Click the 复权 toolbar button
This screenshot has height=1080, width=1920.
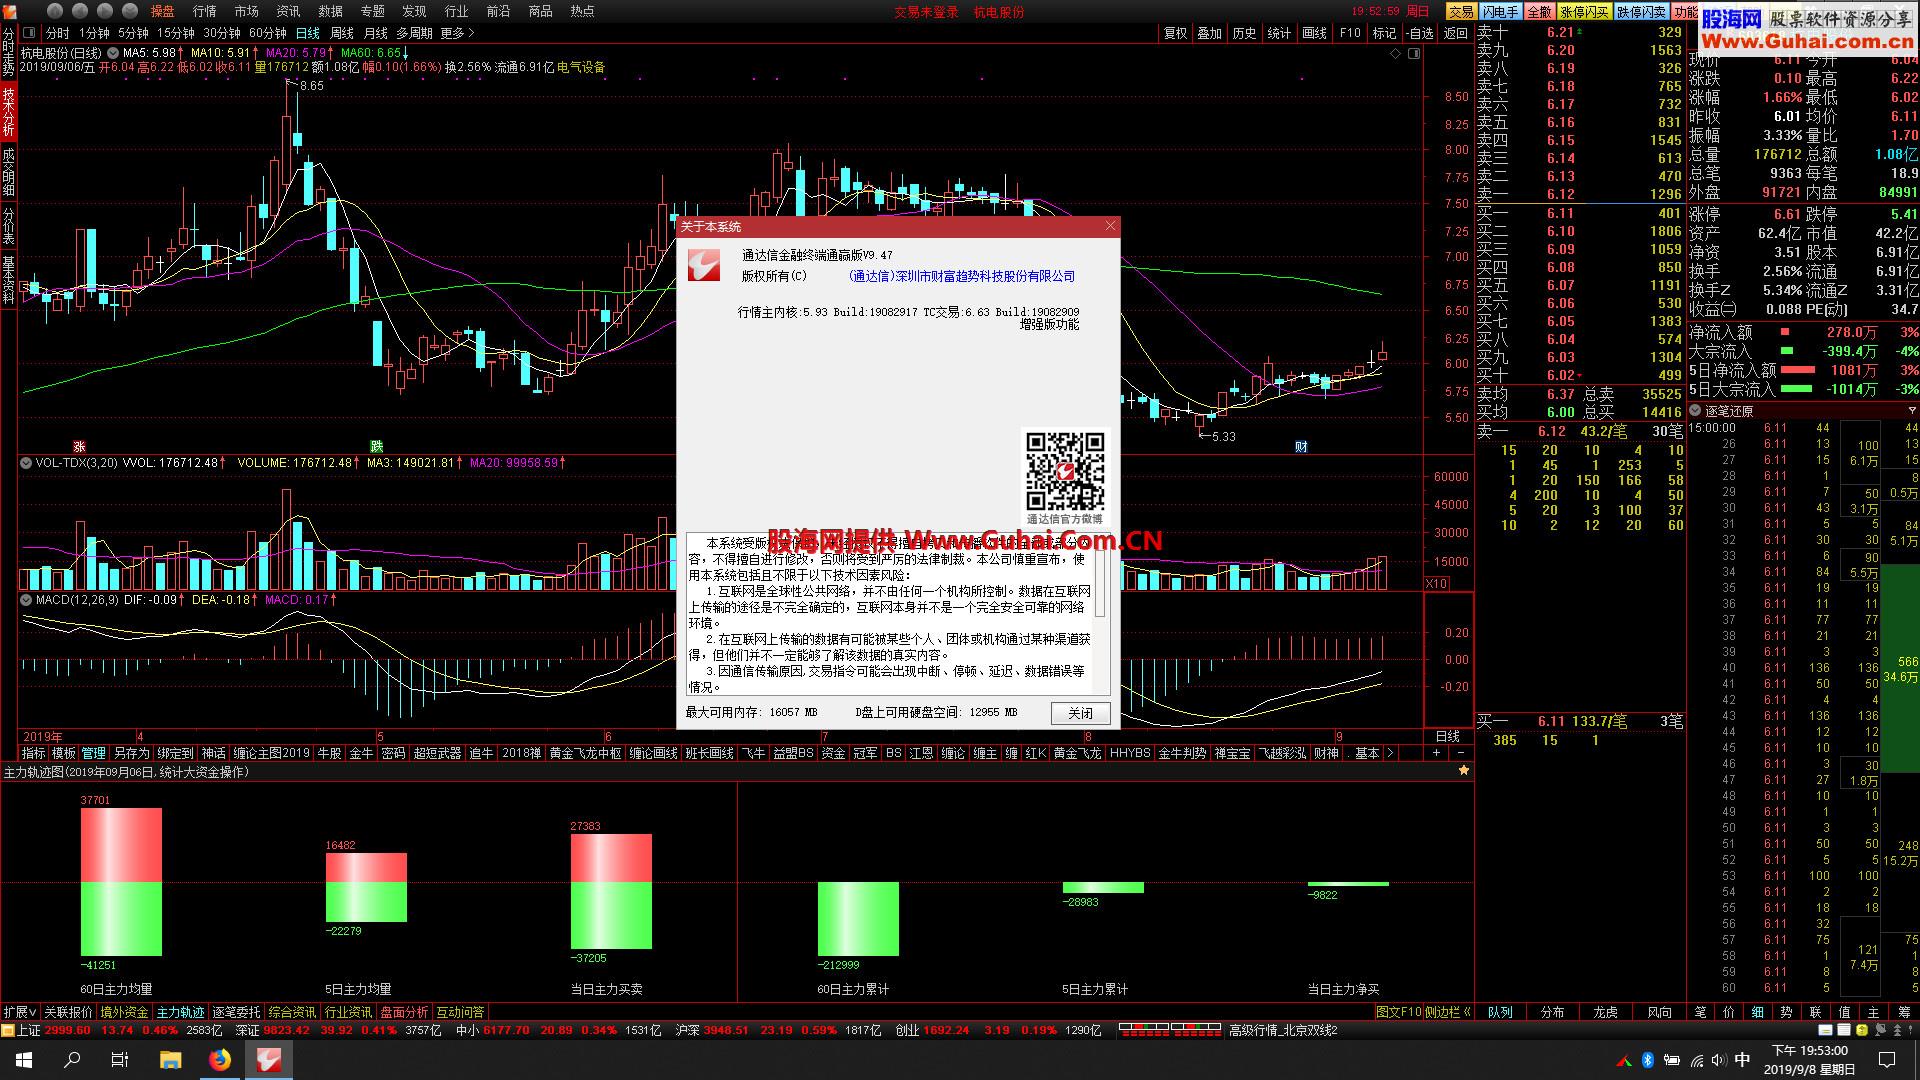[x=1176, y=33]
